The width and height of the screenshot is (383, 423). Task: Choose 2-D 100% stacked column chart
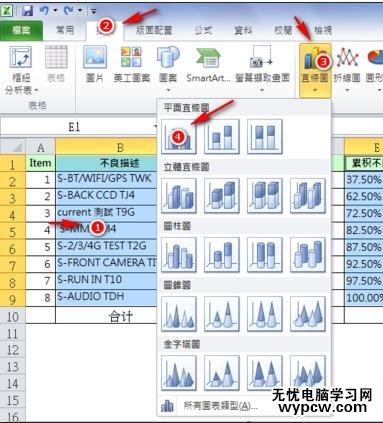(x=265, y=137)
